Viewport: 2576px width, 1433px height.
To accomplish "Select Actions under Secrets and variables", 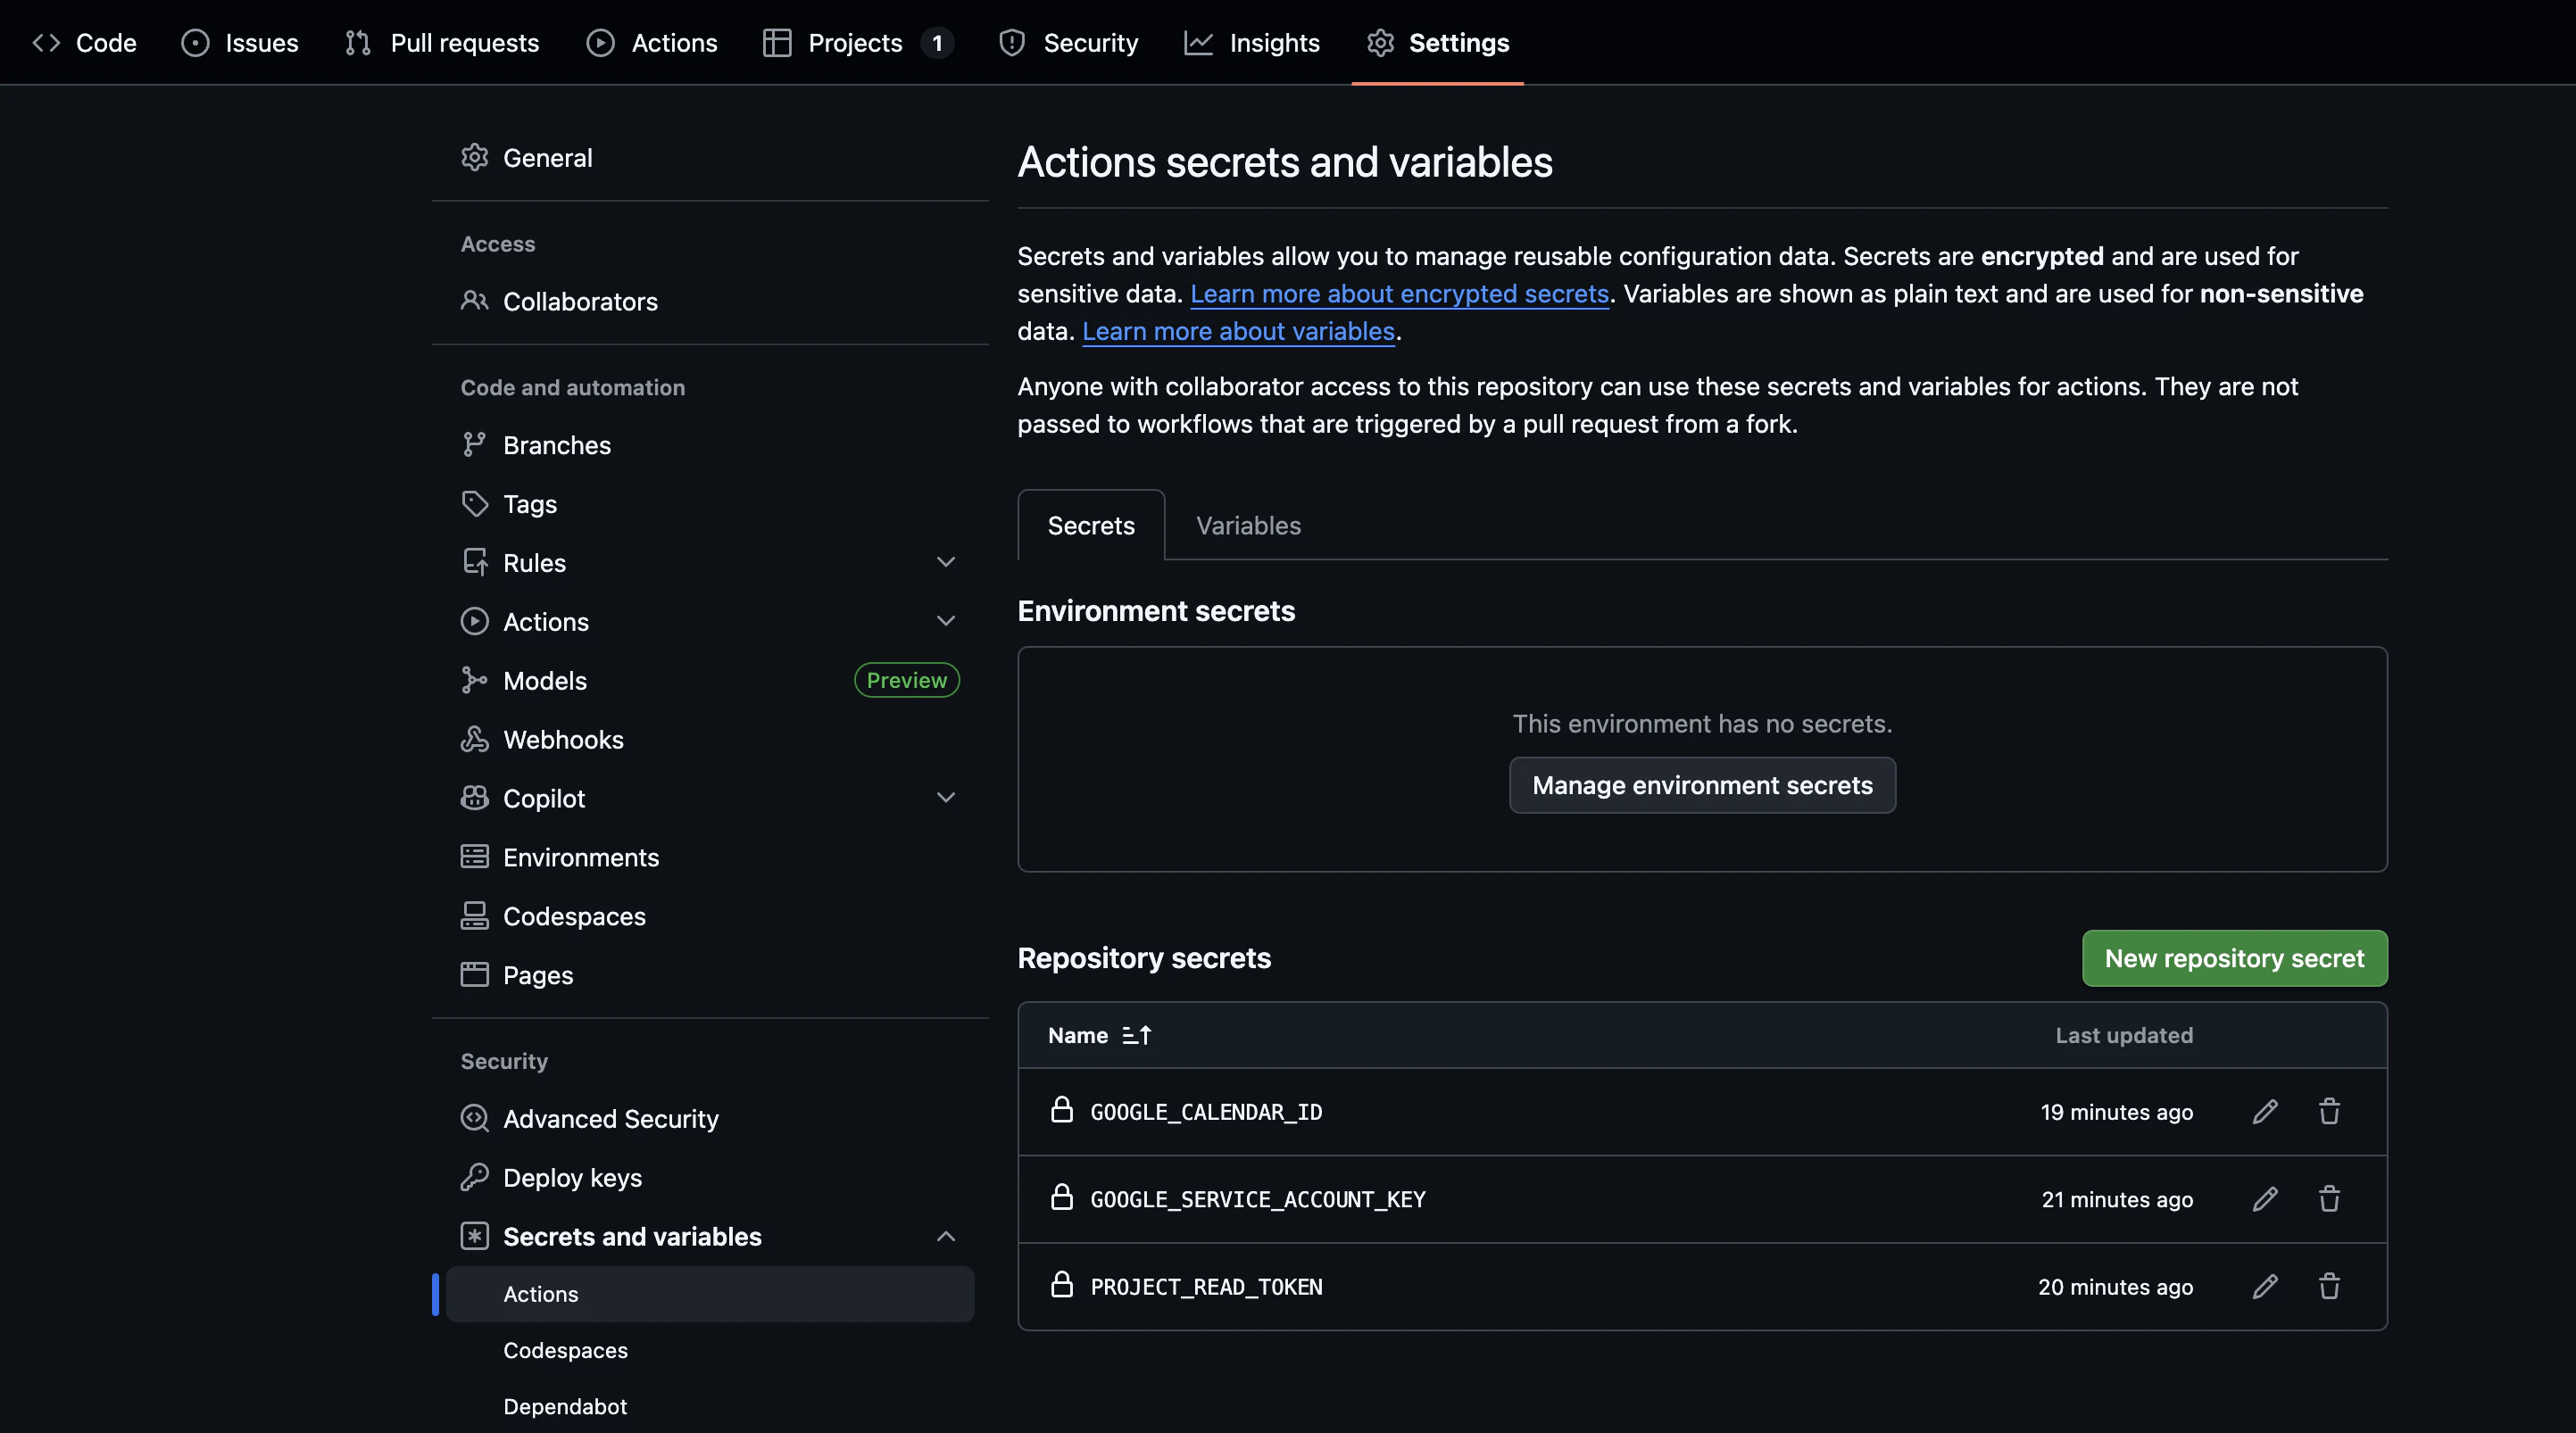I will pyautogui.click(x=710, y=1294).
